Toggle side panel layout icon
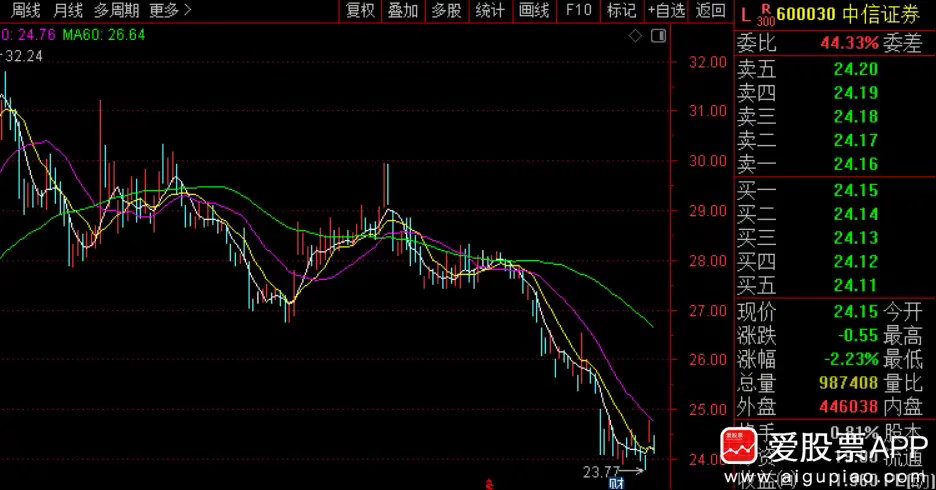 point(658,36)
